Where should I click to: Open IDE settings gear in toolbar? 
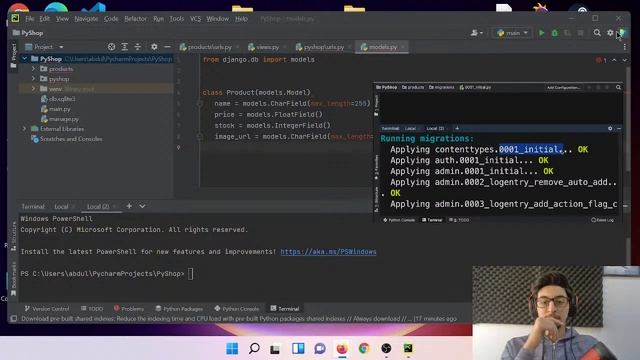click(x=610, y=33)
